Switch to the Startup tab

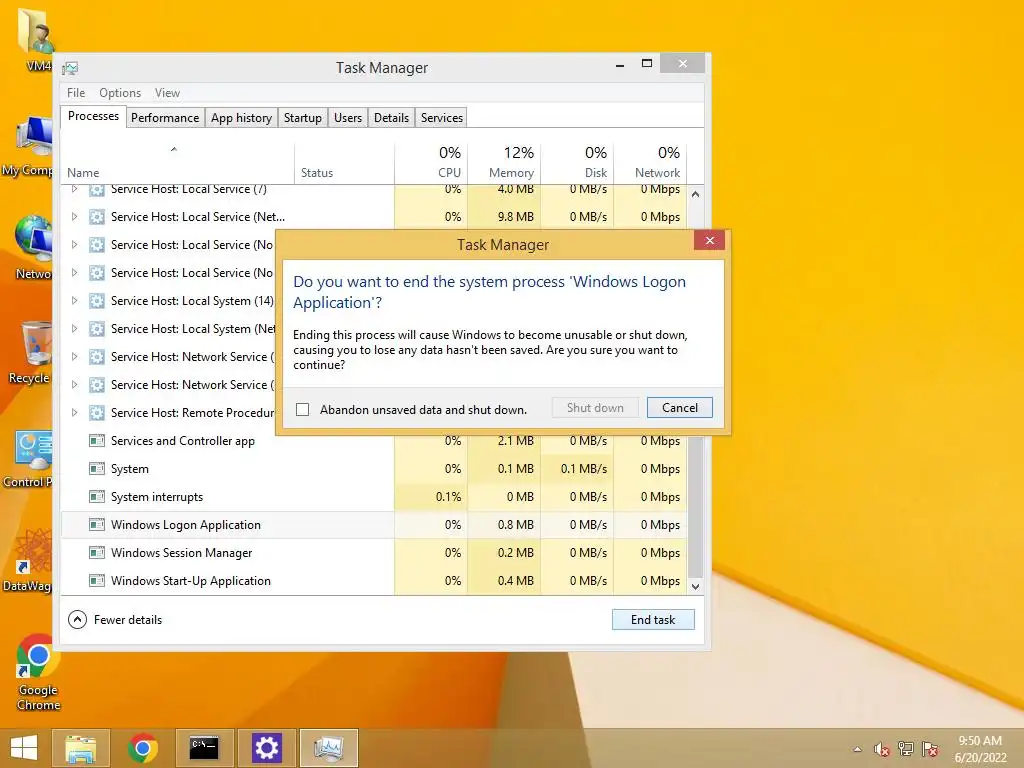coord(302,118)
